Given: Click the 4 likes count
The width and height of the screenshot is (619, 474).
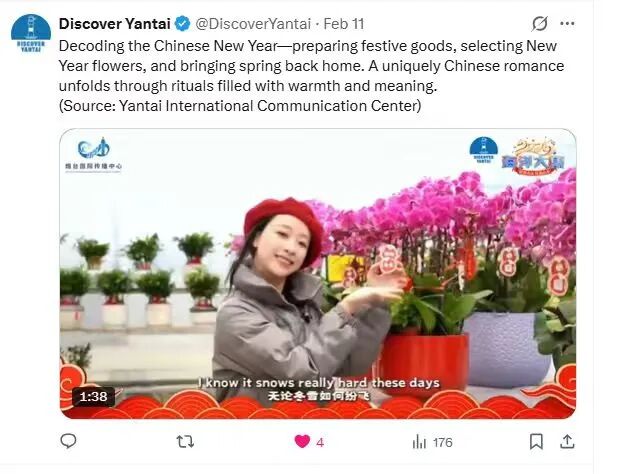Looking at the screenshot, I should (320, 442).
